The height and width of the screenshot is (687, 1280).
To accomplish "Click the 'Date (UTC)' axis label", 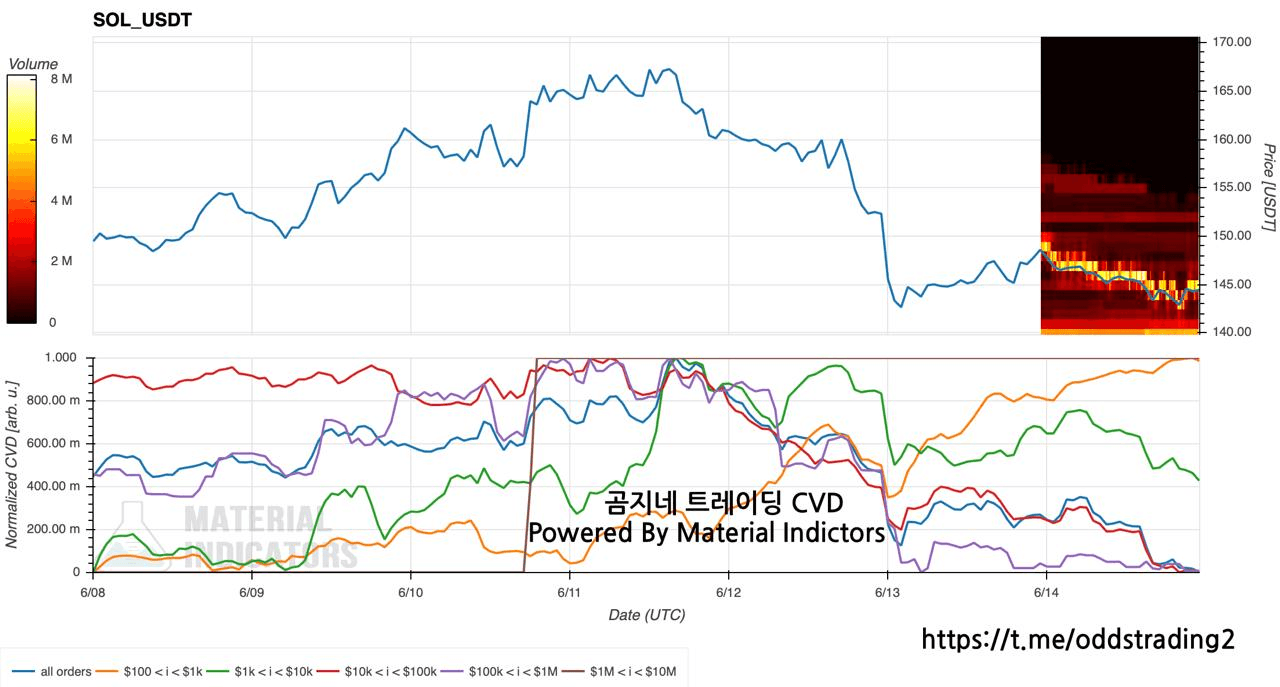I will 646,615.
